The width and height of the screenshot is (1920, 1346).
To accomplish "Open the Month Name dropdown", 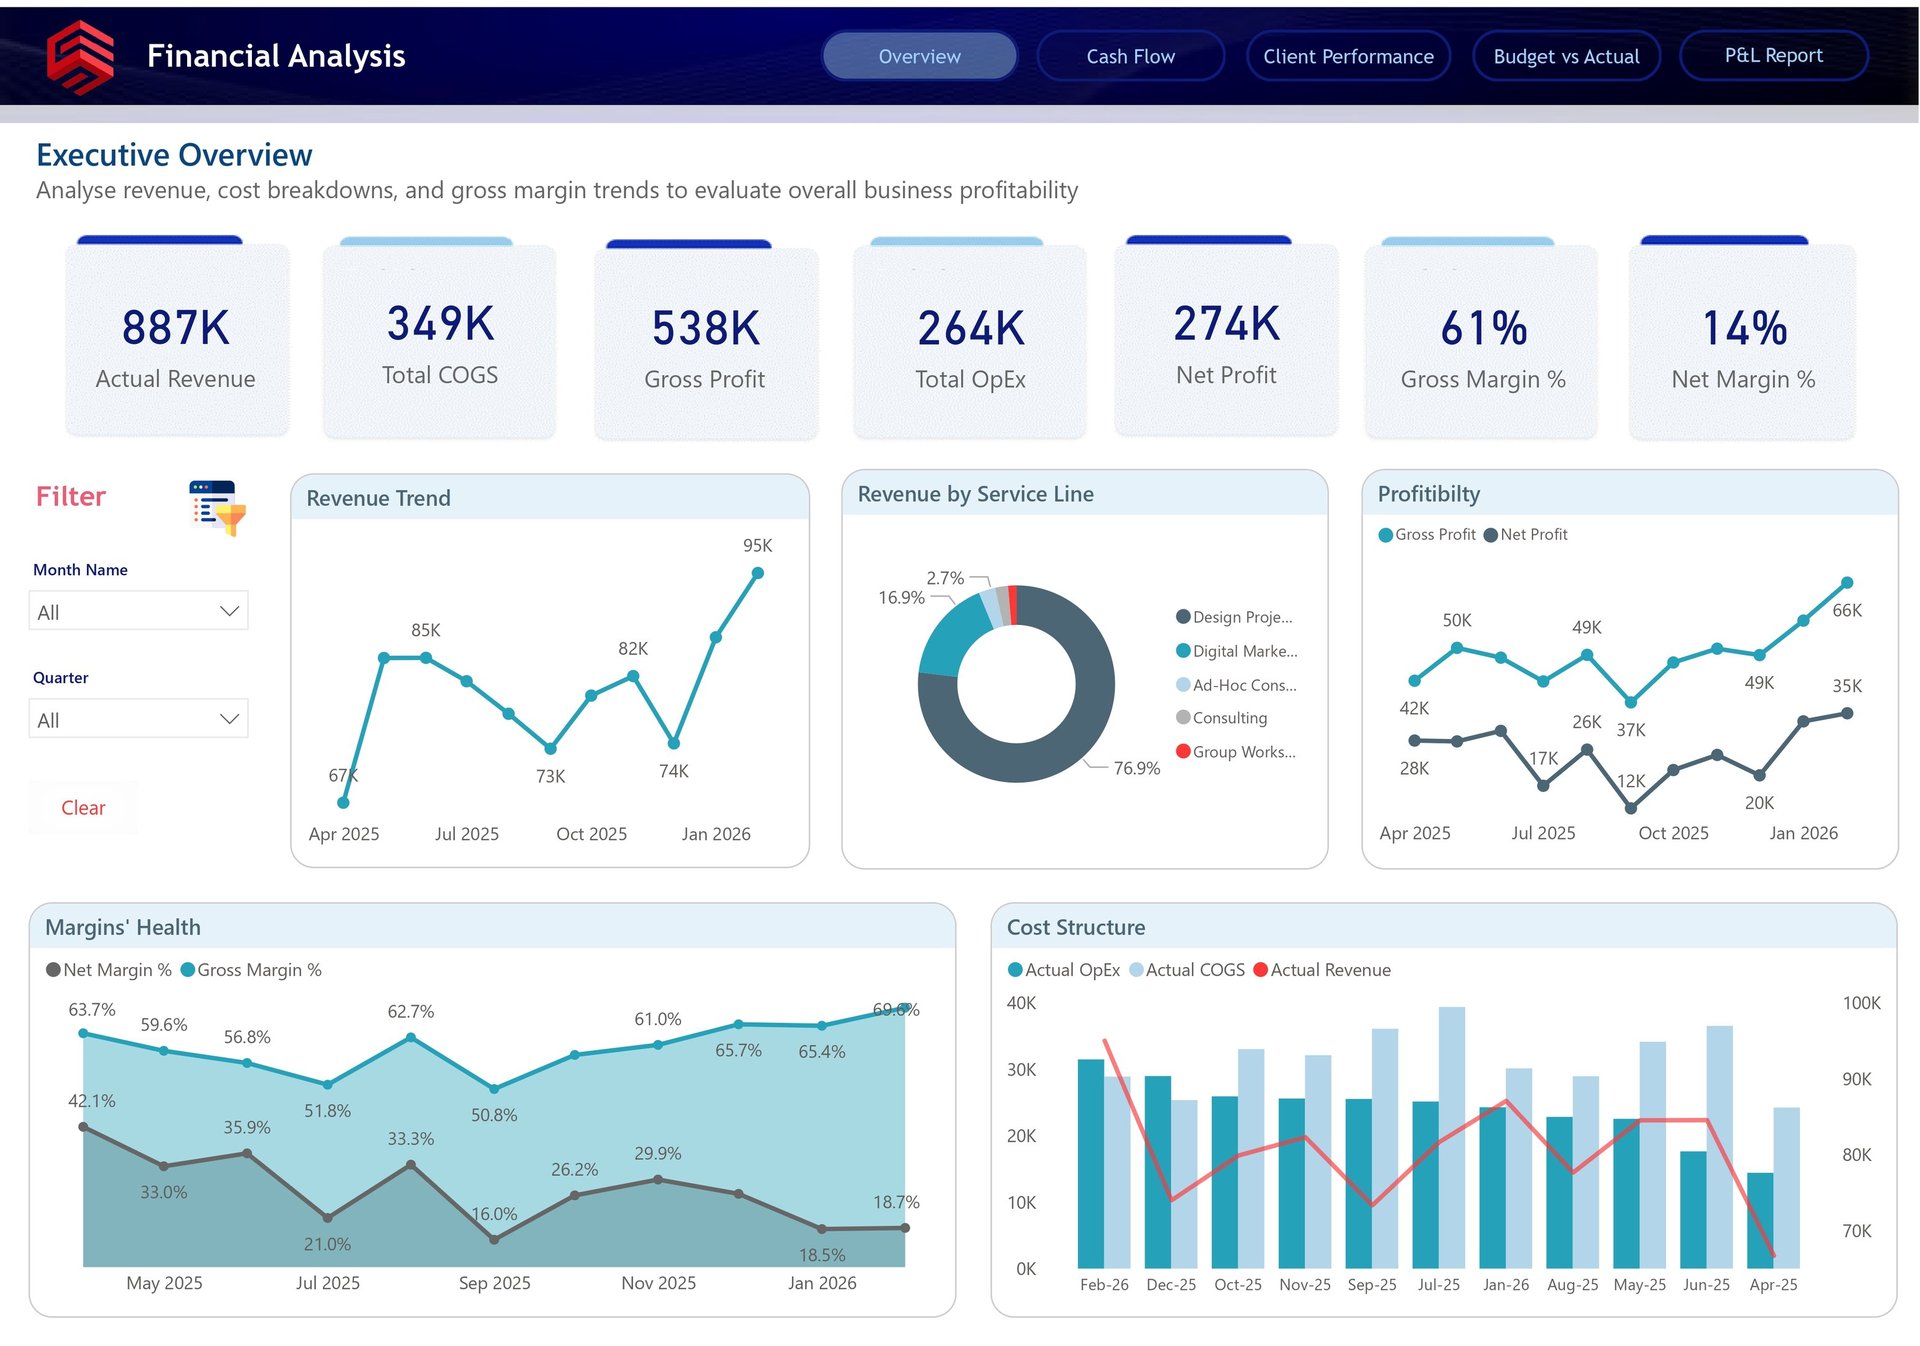I will pyautogui.click(x=138, y=611).
